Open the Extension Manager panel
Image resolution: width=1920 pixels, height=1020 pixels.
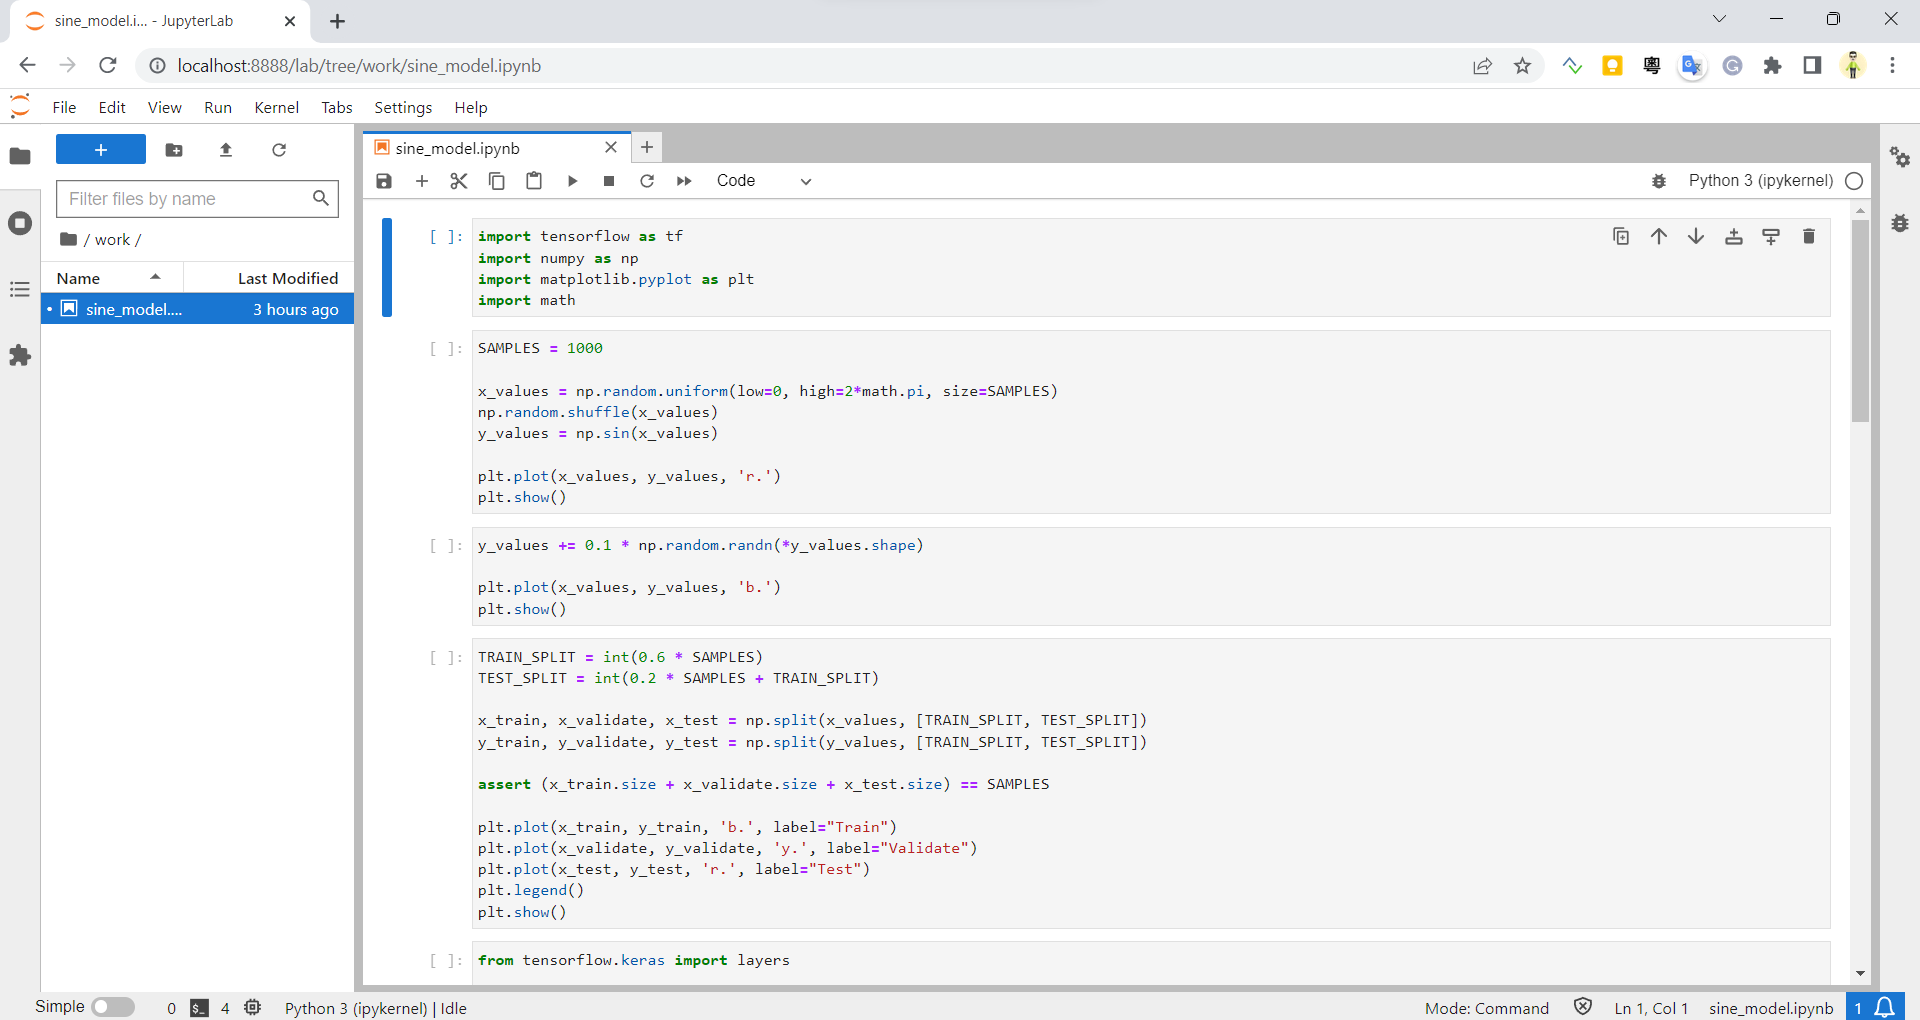(20, 356)
